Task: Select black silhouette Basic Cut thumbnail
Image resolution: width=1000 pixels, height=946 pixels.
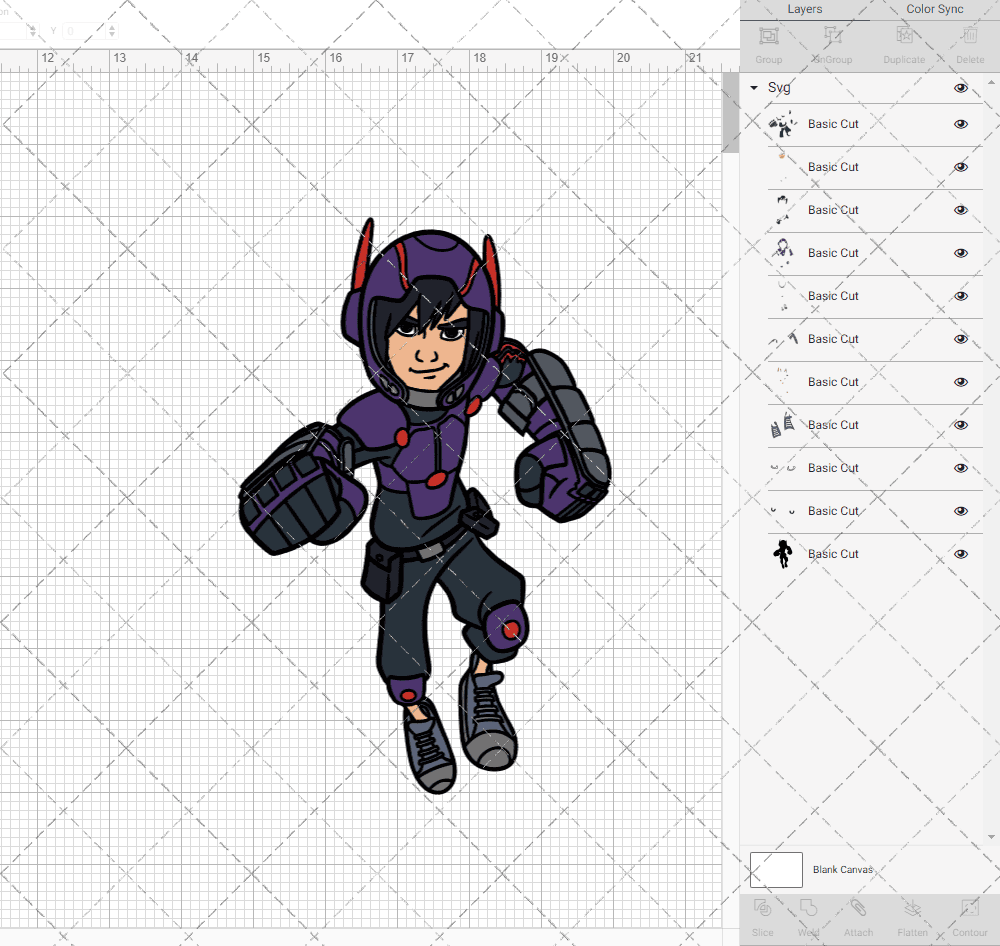Action: tap(783, 554)
